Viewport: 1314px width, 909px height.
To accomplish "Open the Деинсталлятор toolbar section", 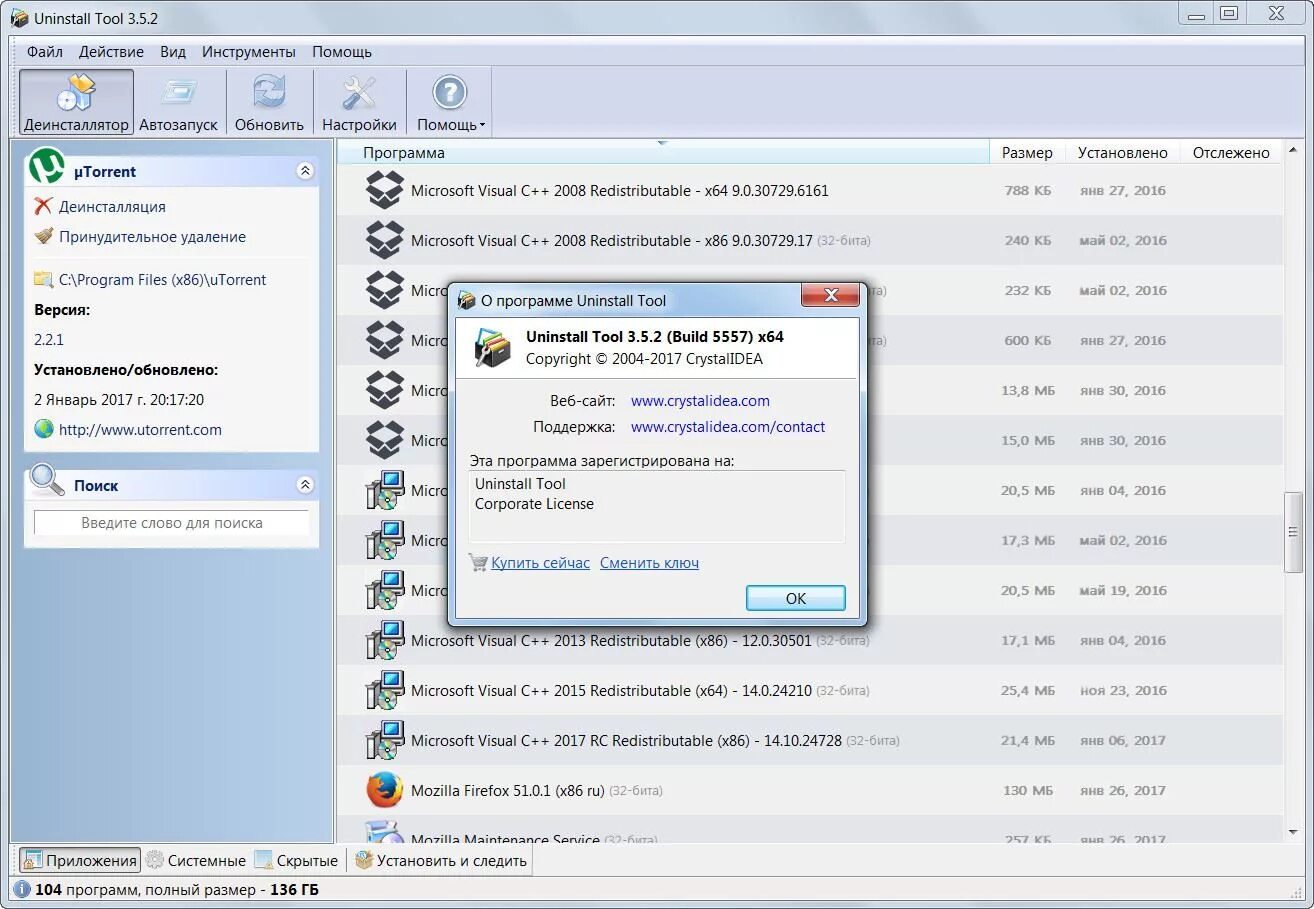I will click(76, 102).
